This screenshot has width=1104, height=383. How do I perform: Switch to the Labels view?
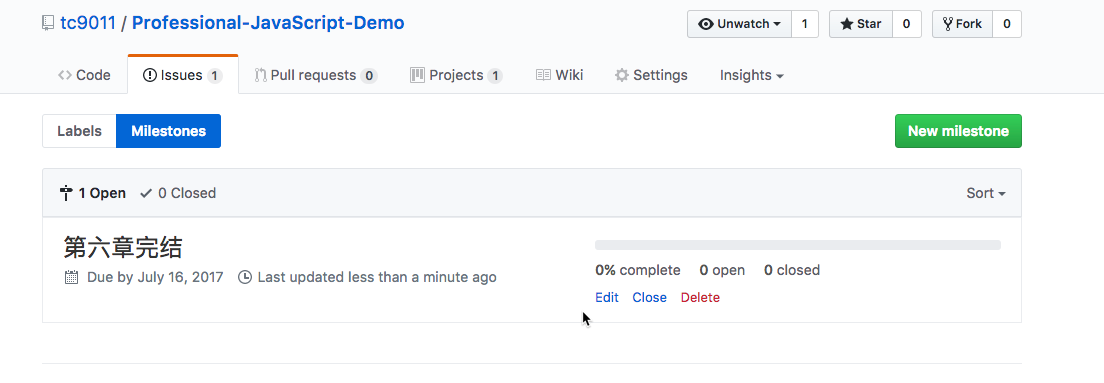(80, 131)
